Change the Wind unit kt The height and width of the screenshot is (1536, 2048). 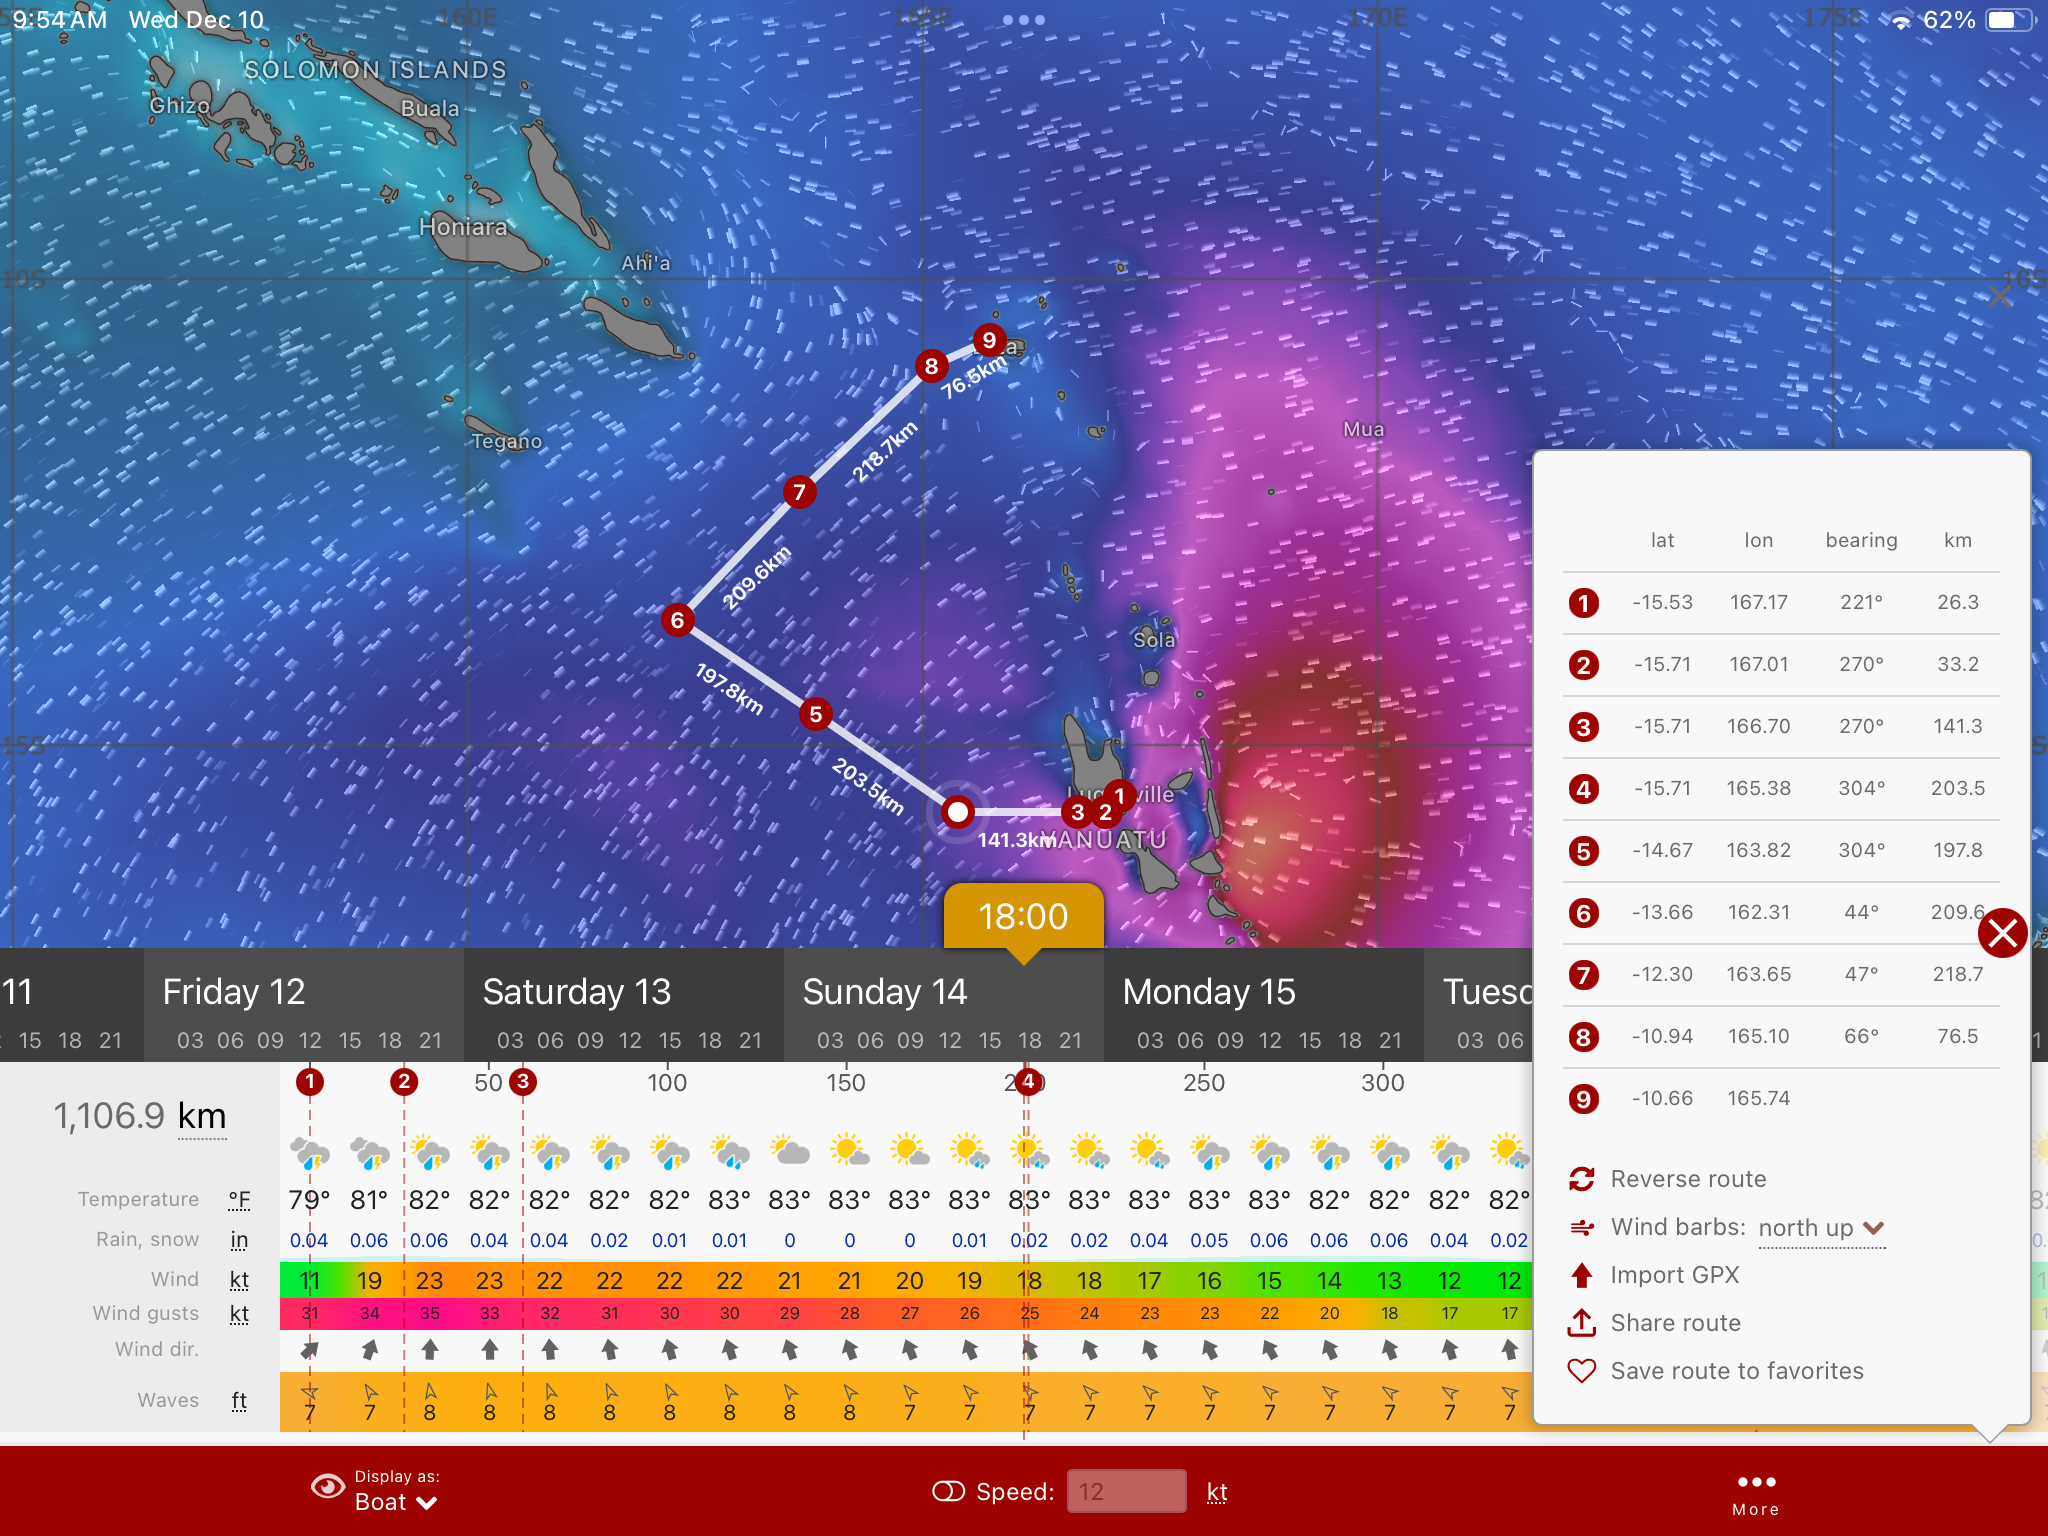[x=239, y=1280]
